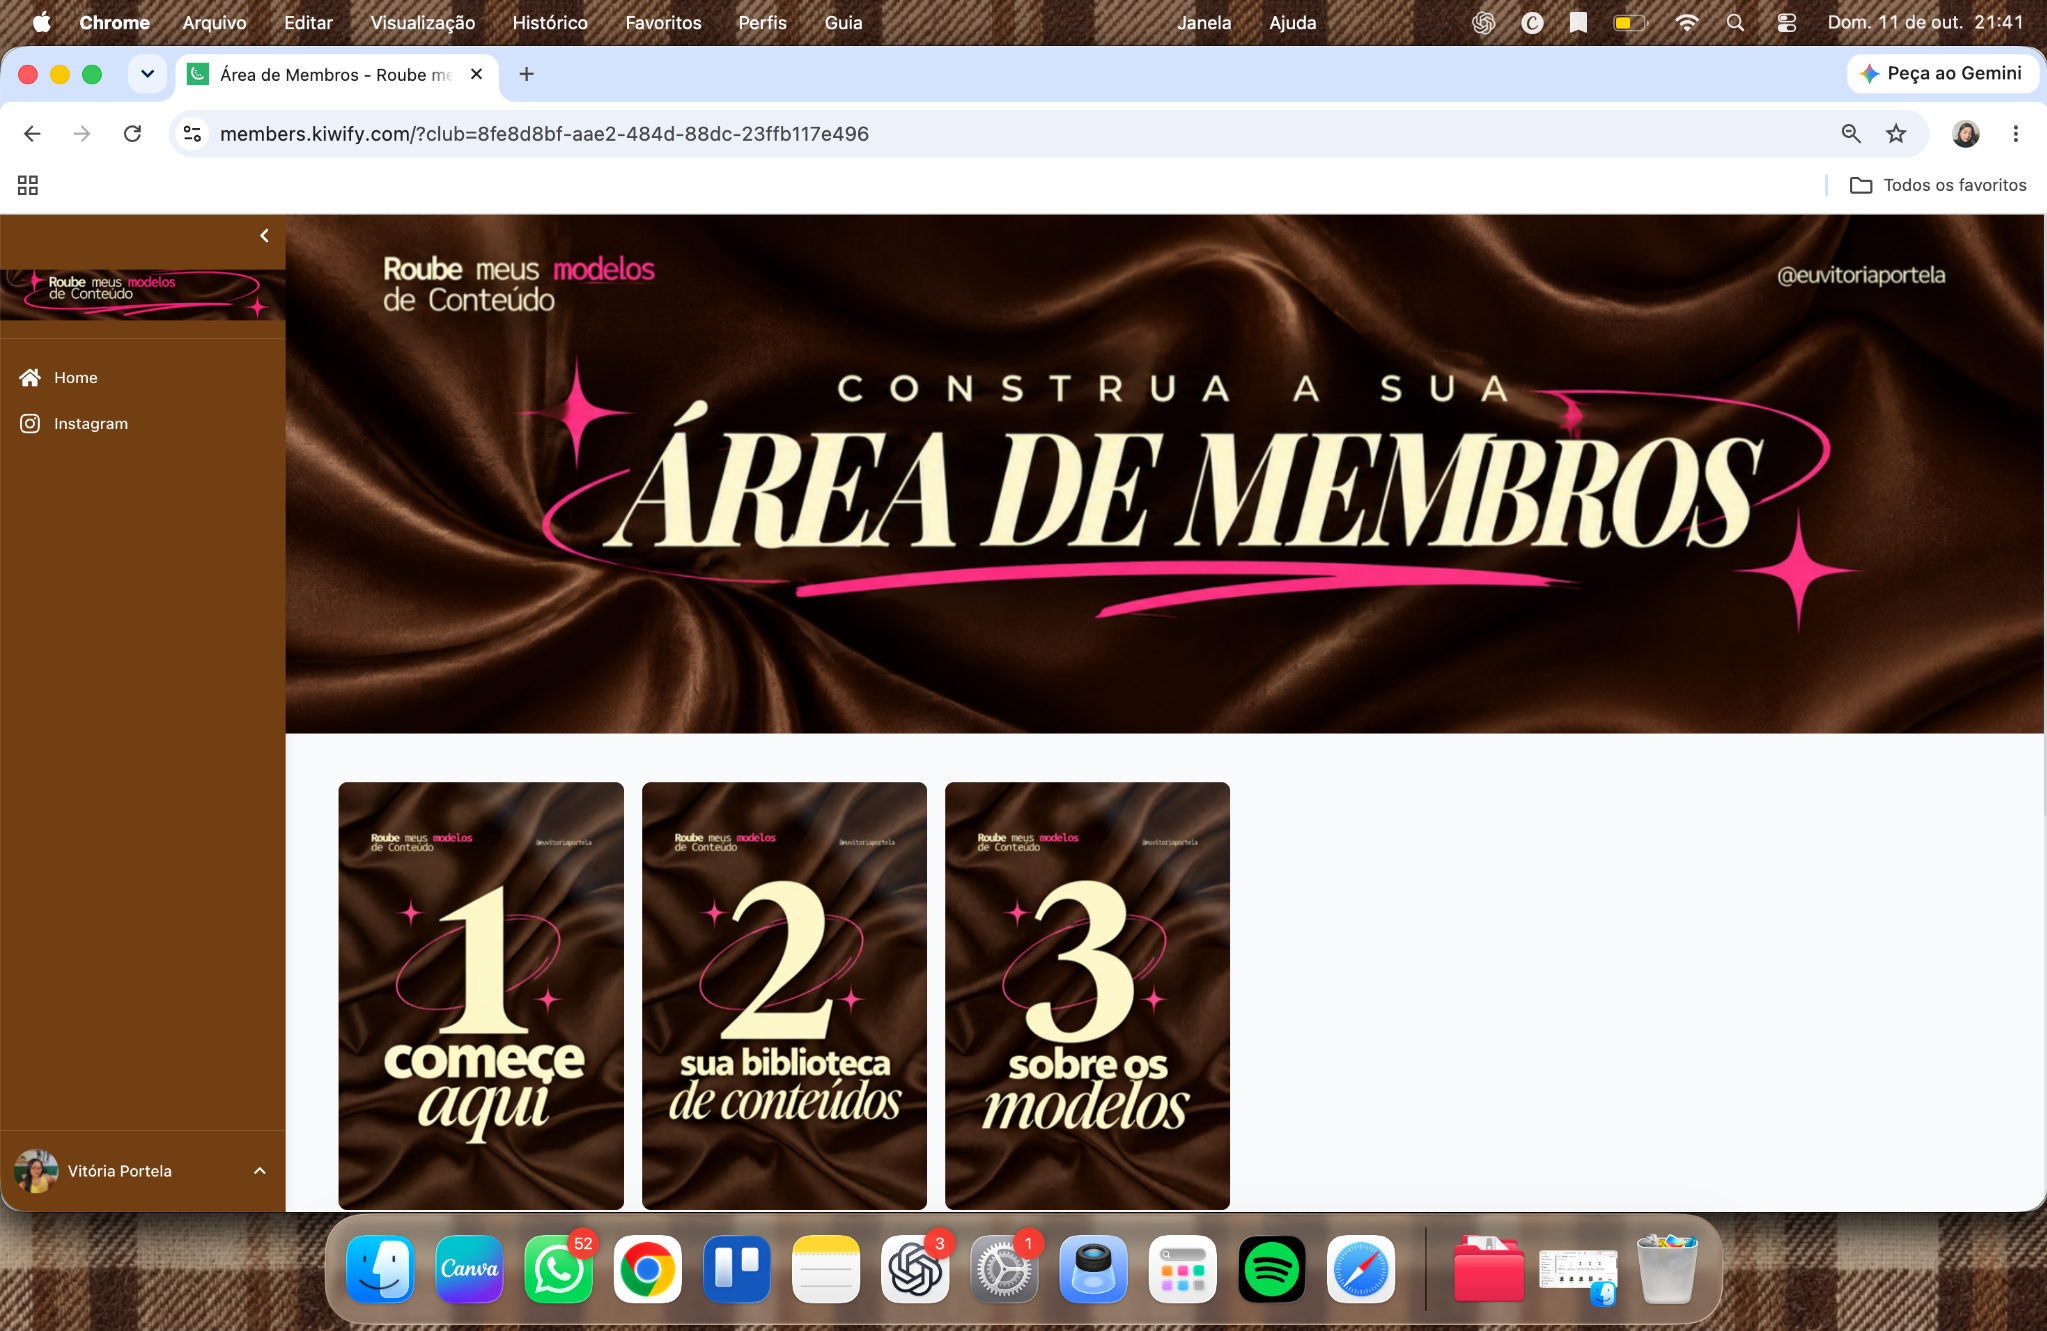
Task: Close the Área de Membros tab
Action: coord(477,74)
